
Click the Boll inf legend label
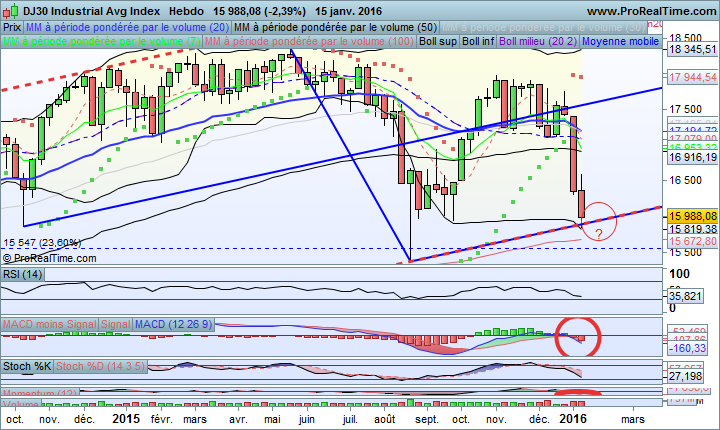click(x=478, y=41)
